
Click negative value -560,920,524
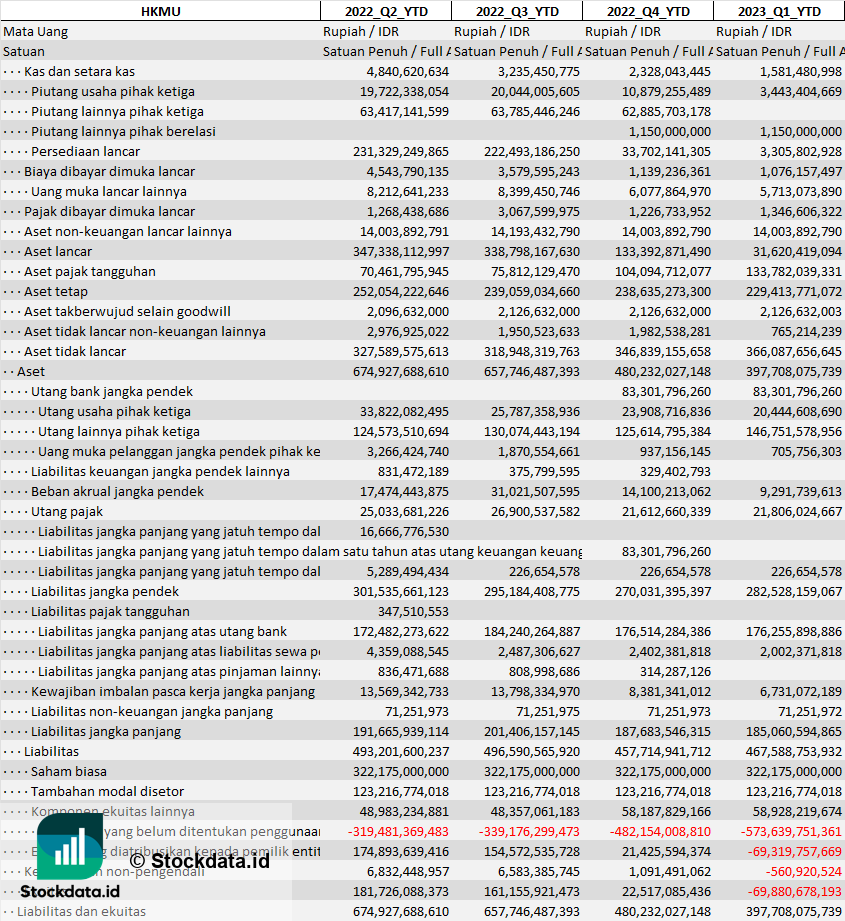804,870
